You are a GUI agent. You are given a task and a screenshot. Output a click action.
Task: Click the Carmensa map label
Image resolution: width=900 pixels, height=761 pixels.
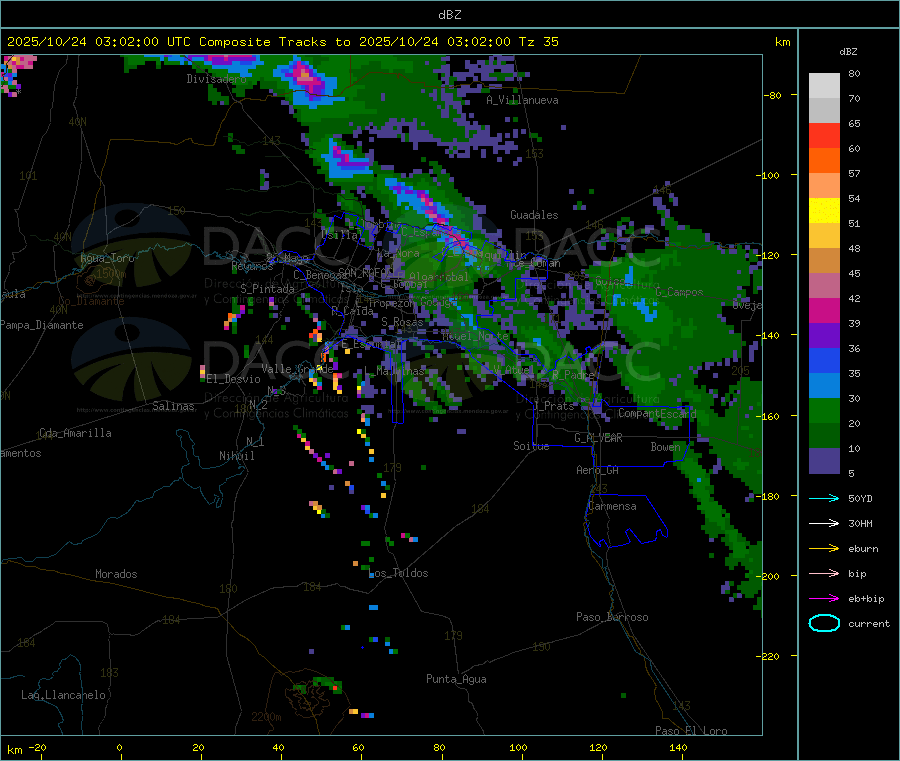point(612,506)
